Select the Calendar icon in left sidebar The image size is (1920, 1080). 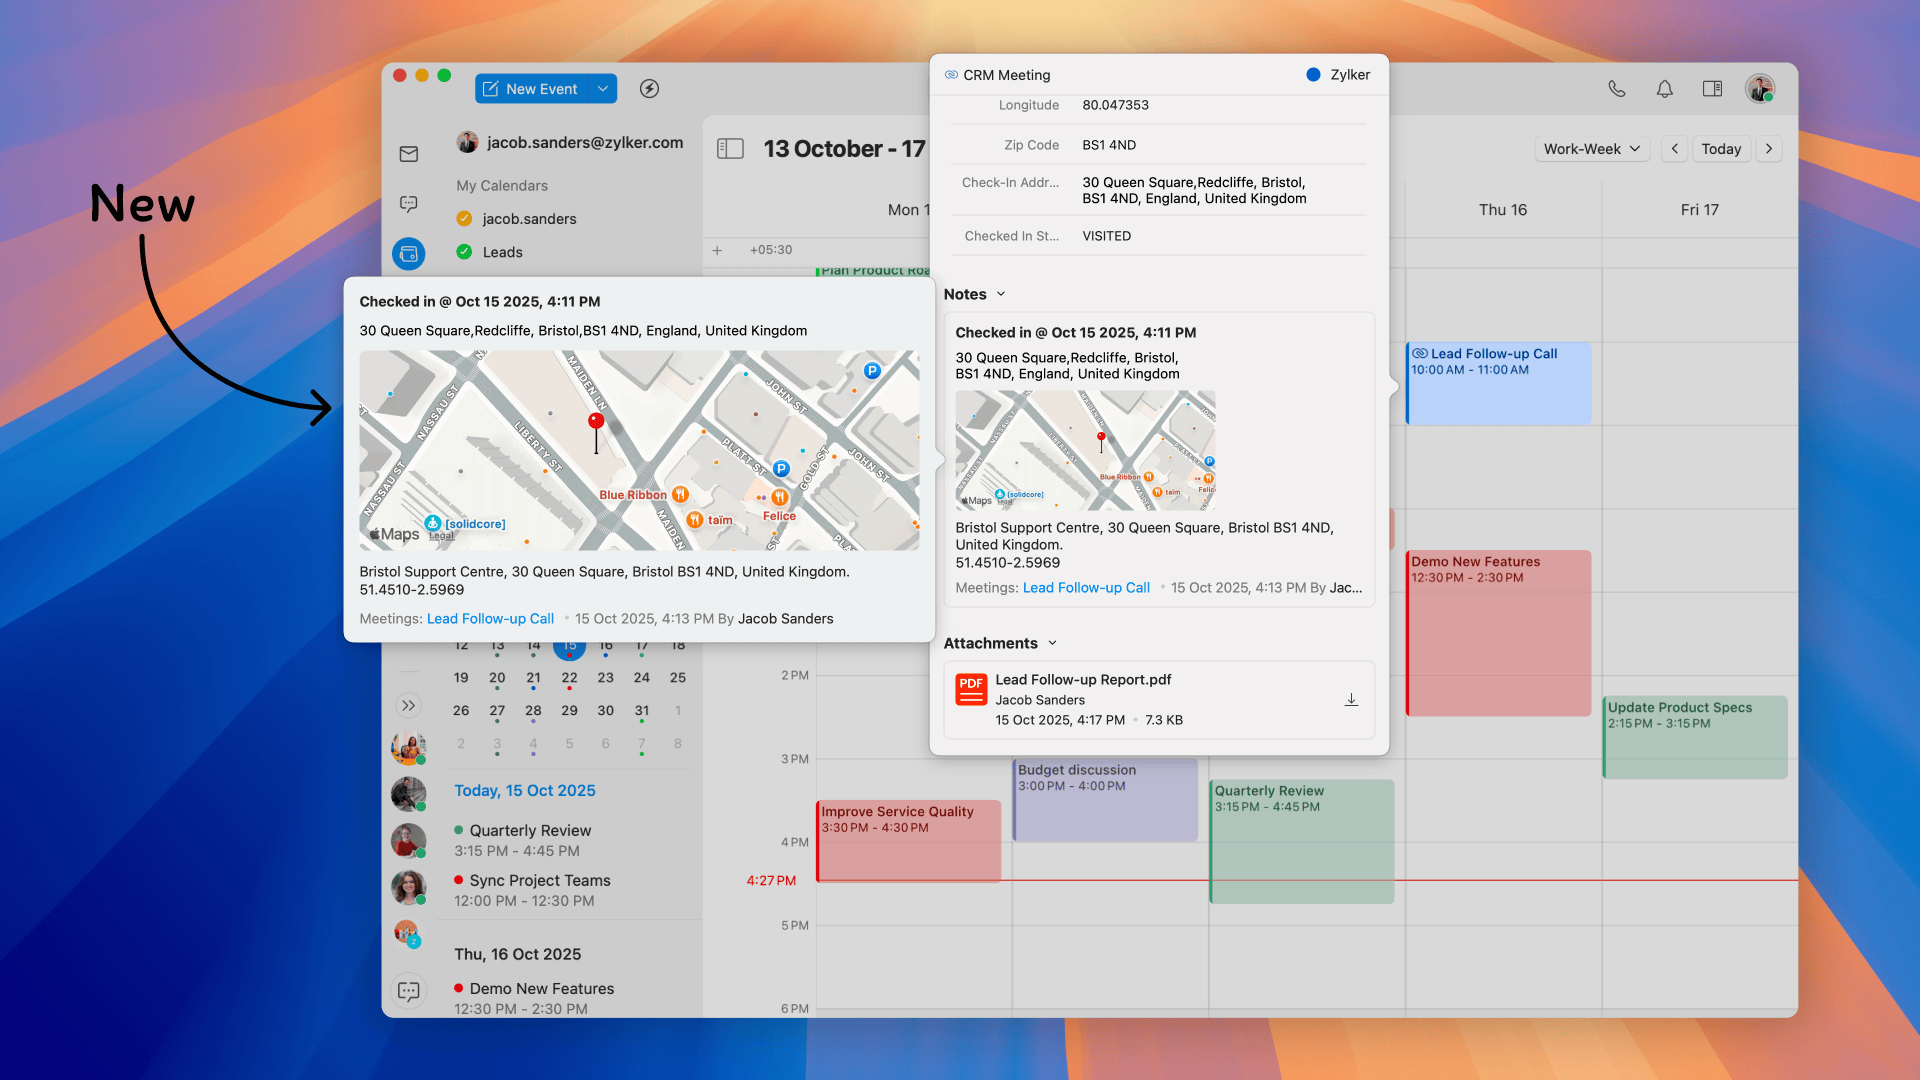pos(409,254)
